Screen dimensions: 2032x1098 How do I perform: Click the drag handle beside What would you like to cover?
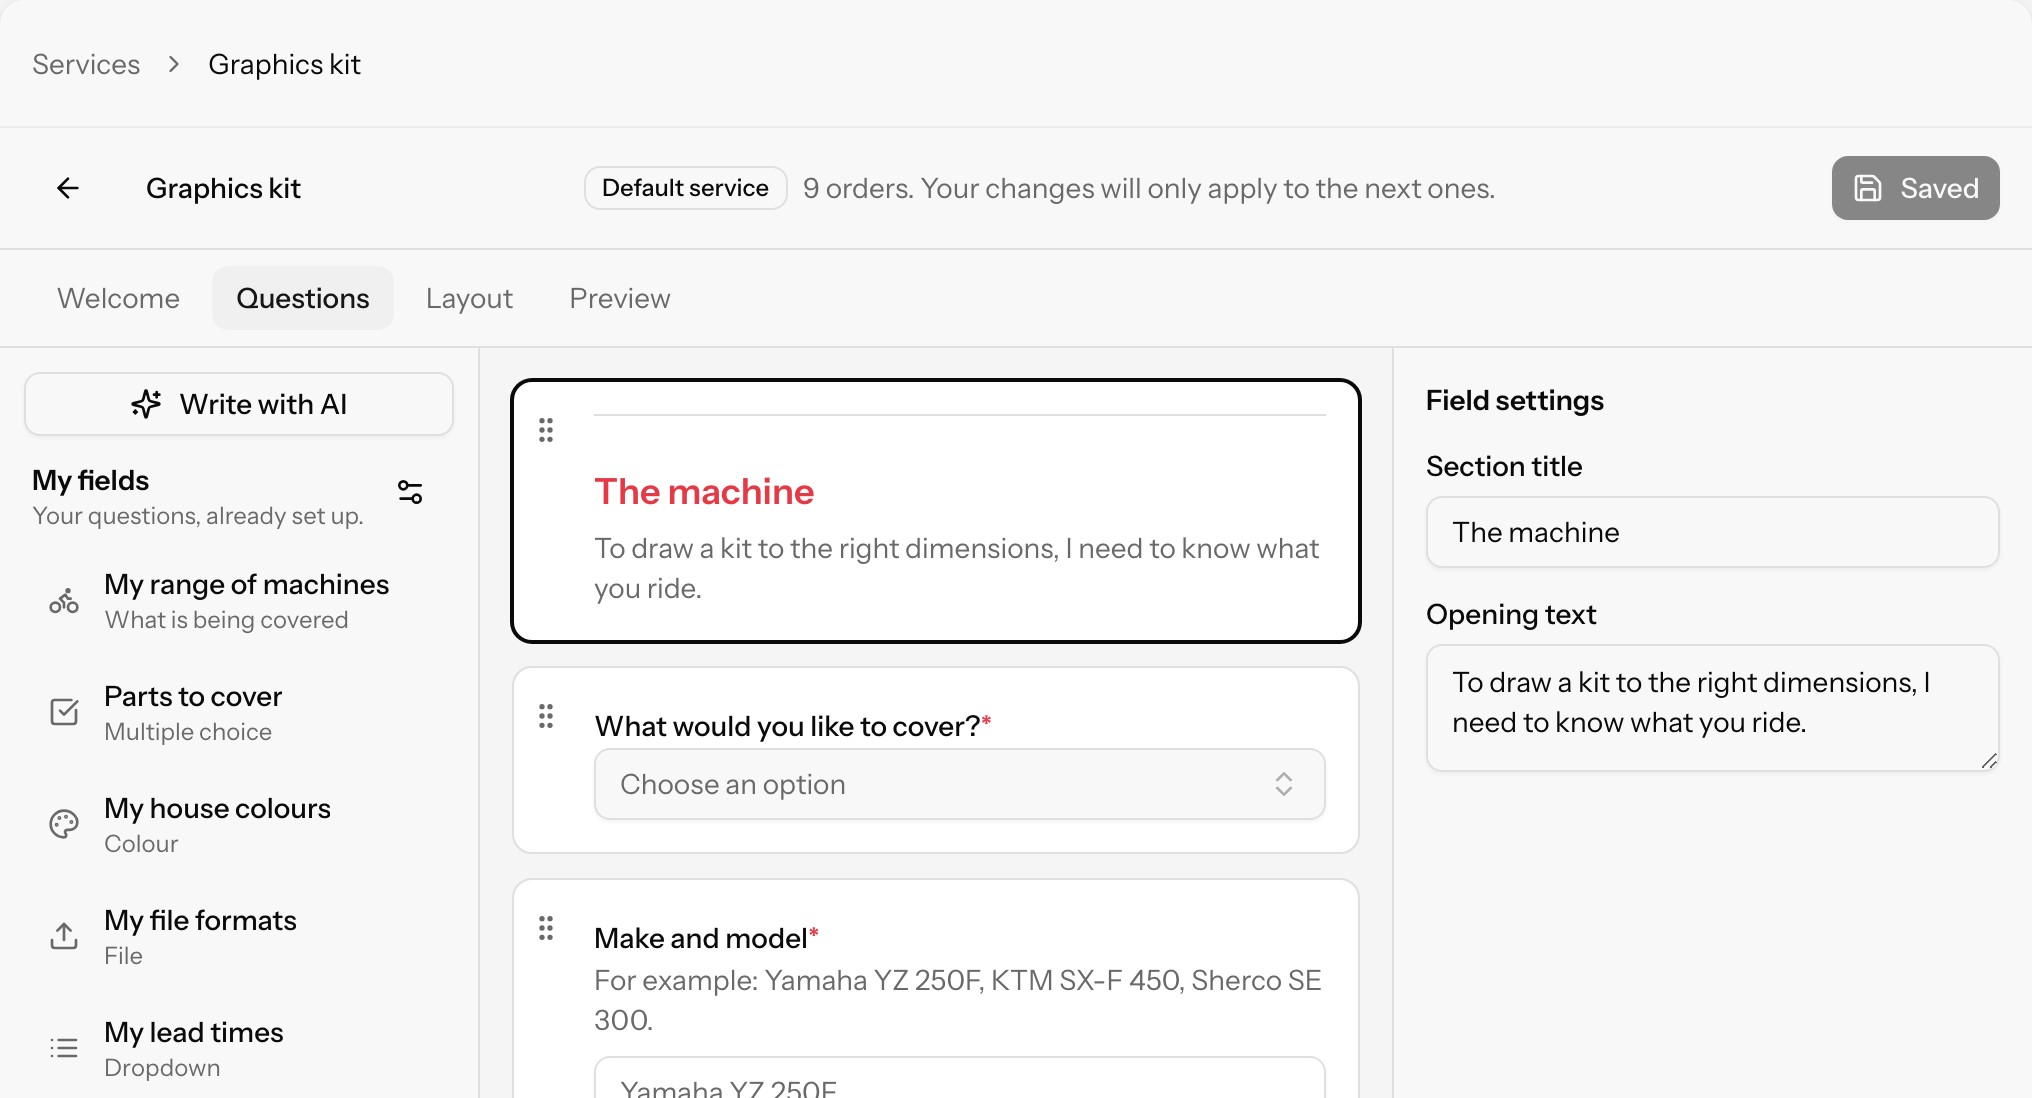tap(546, 716)
